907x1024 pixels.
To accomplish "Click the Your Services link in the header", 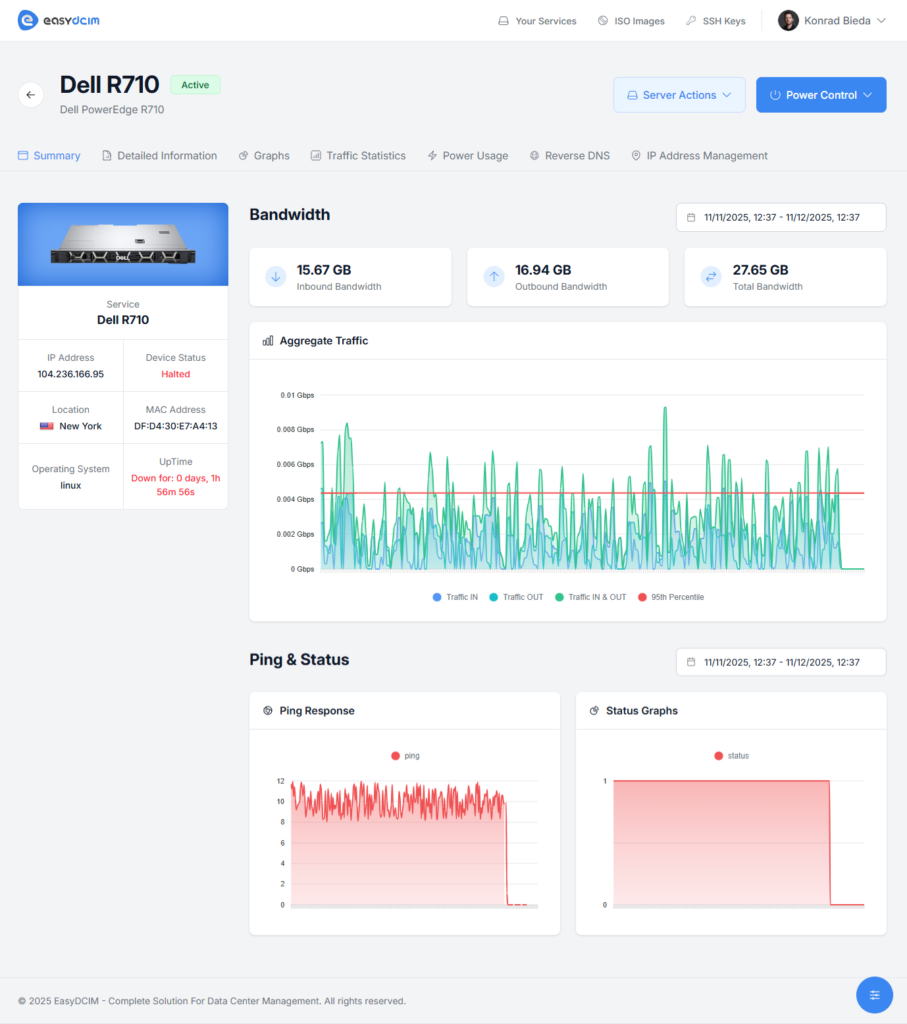I will pyautogui.click(x=537, y=20).
